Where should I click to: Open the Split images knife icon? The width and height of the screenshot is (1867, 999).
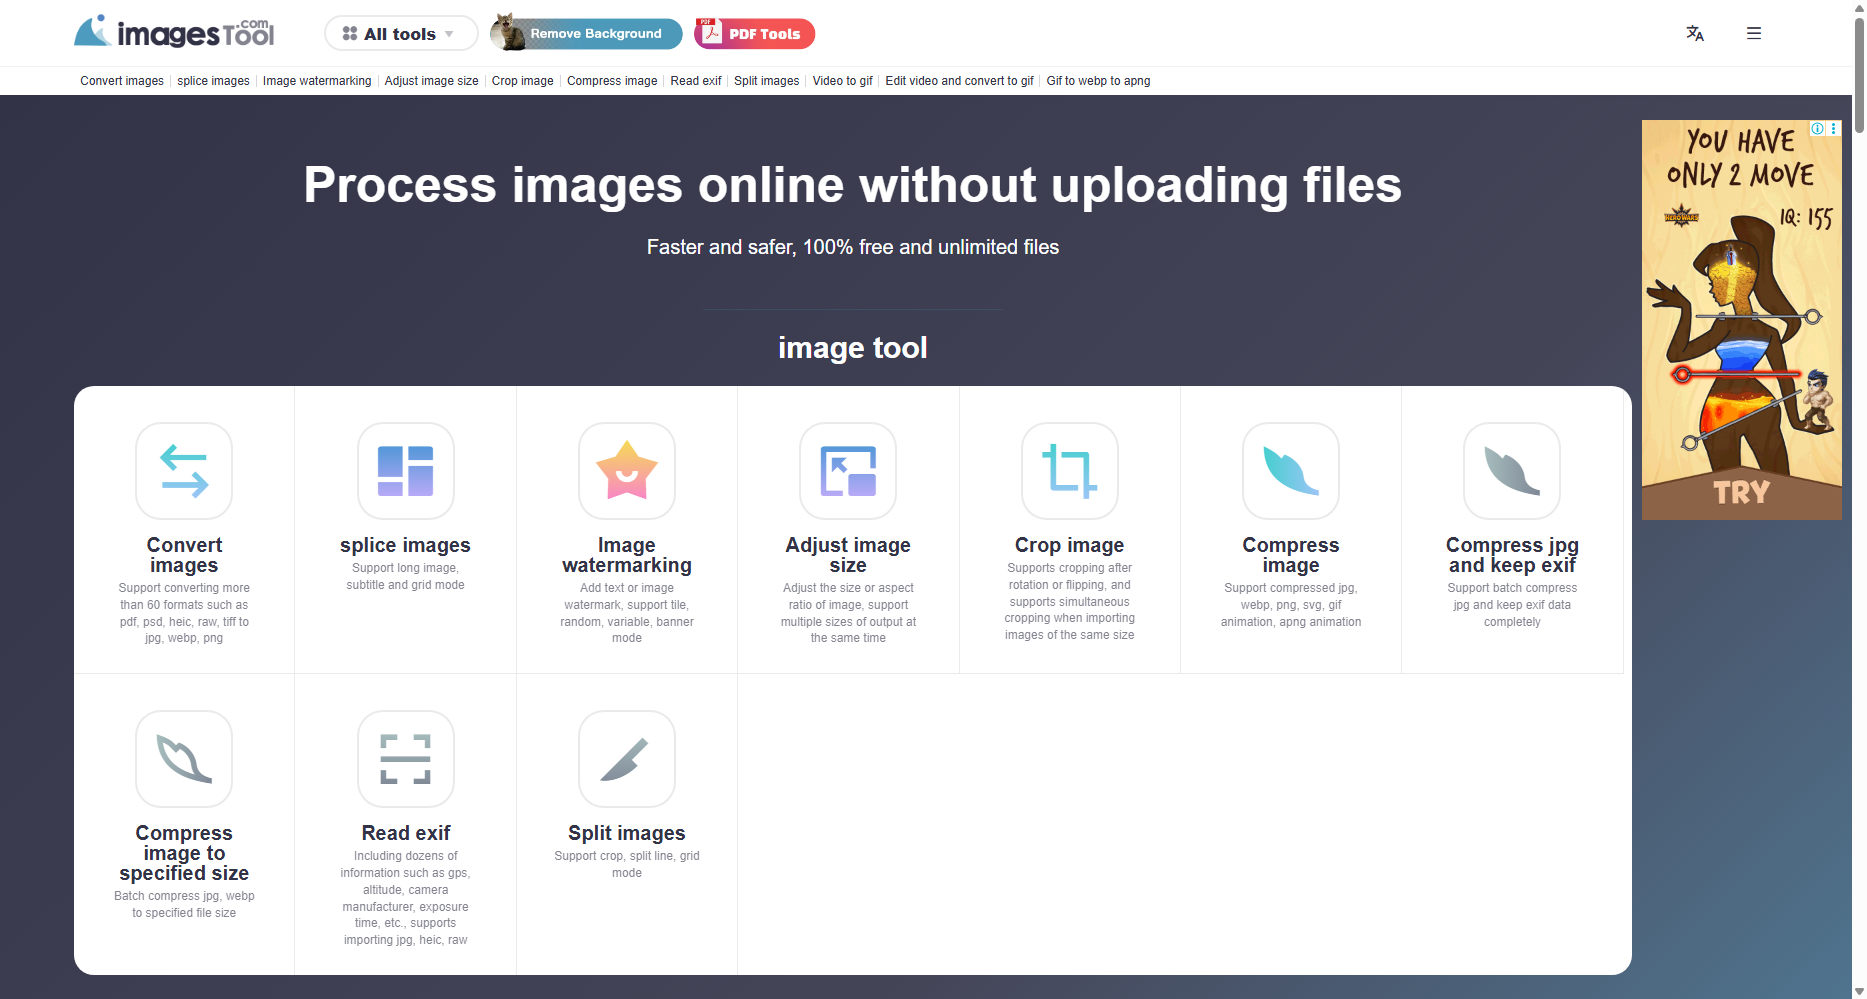coord(627,759)
